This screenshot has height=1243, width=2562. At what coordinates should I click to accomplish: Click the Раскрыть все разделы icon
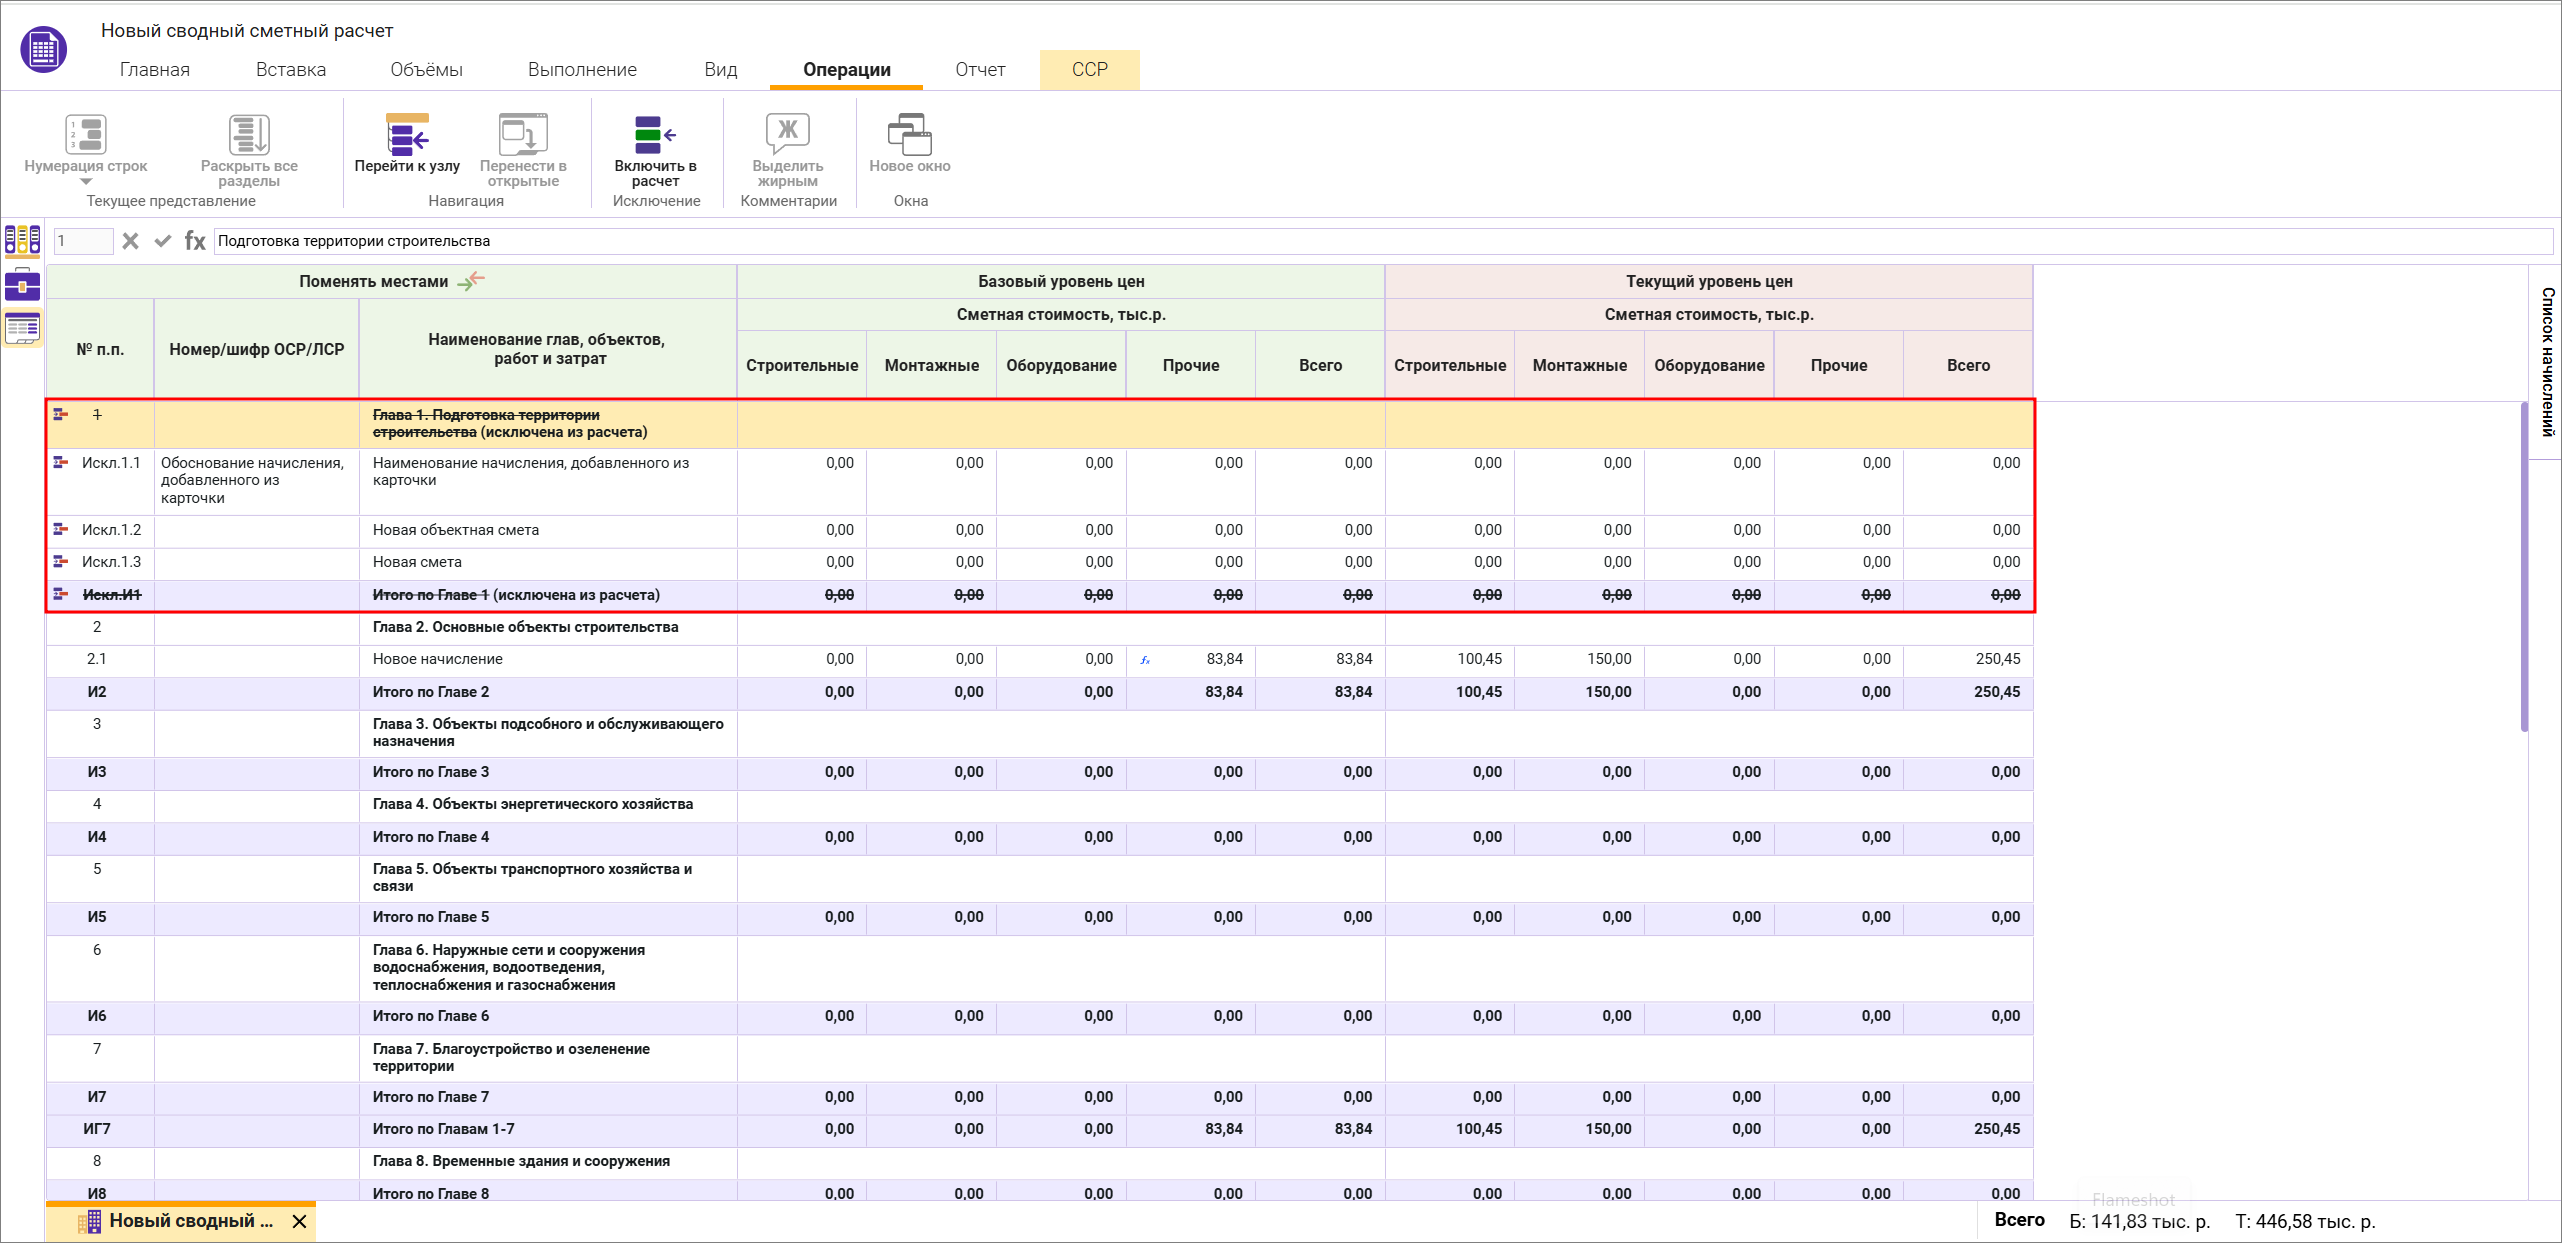pos(248,136)
